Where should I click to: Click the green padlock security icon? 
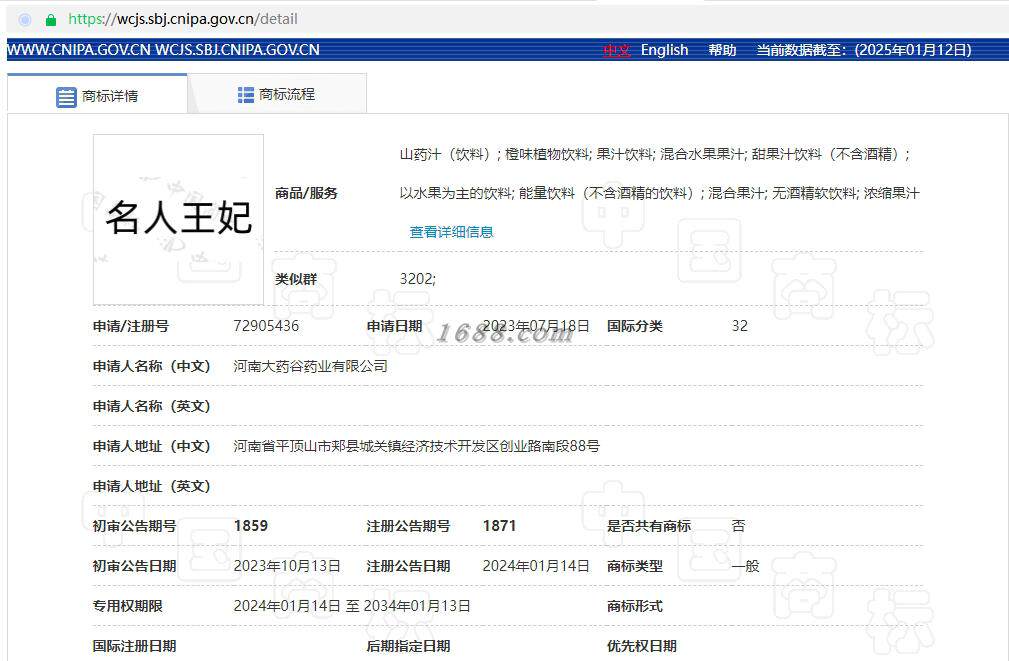coord(51,20)
